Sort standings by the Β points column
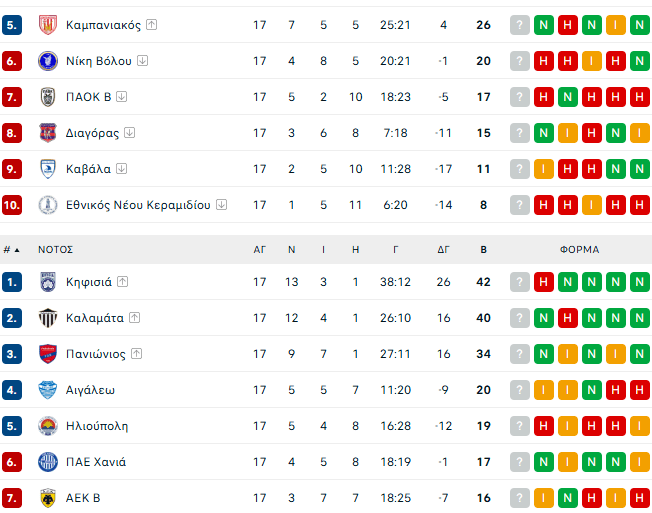This screenshot has width=652, height=513. (484, 249)
